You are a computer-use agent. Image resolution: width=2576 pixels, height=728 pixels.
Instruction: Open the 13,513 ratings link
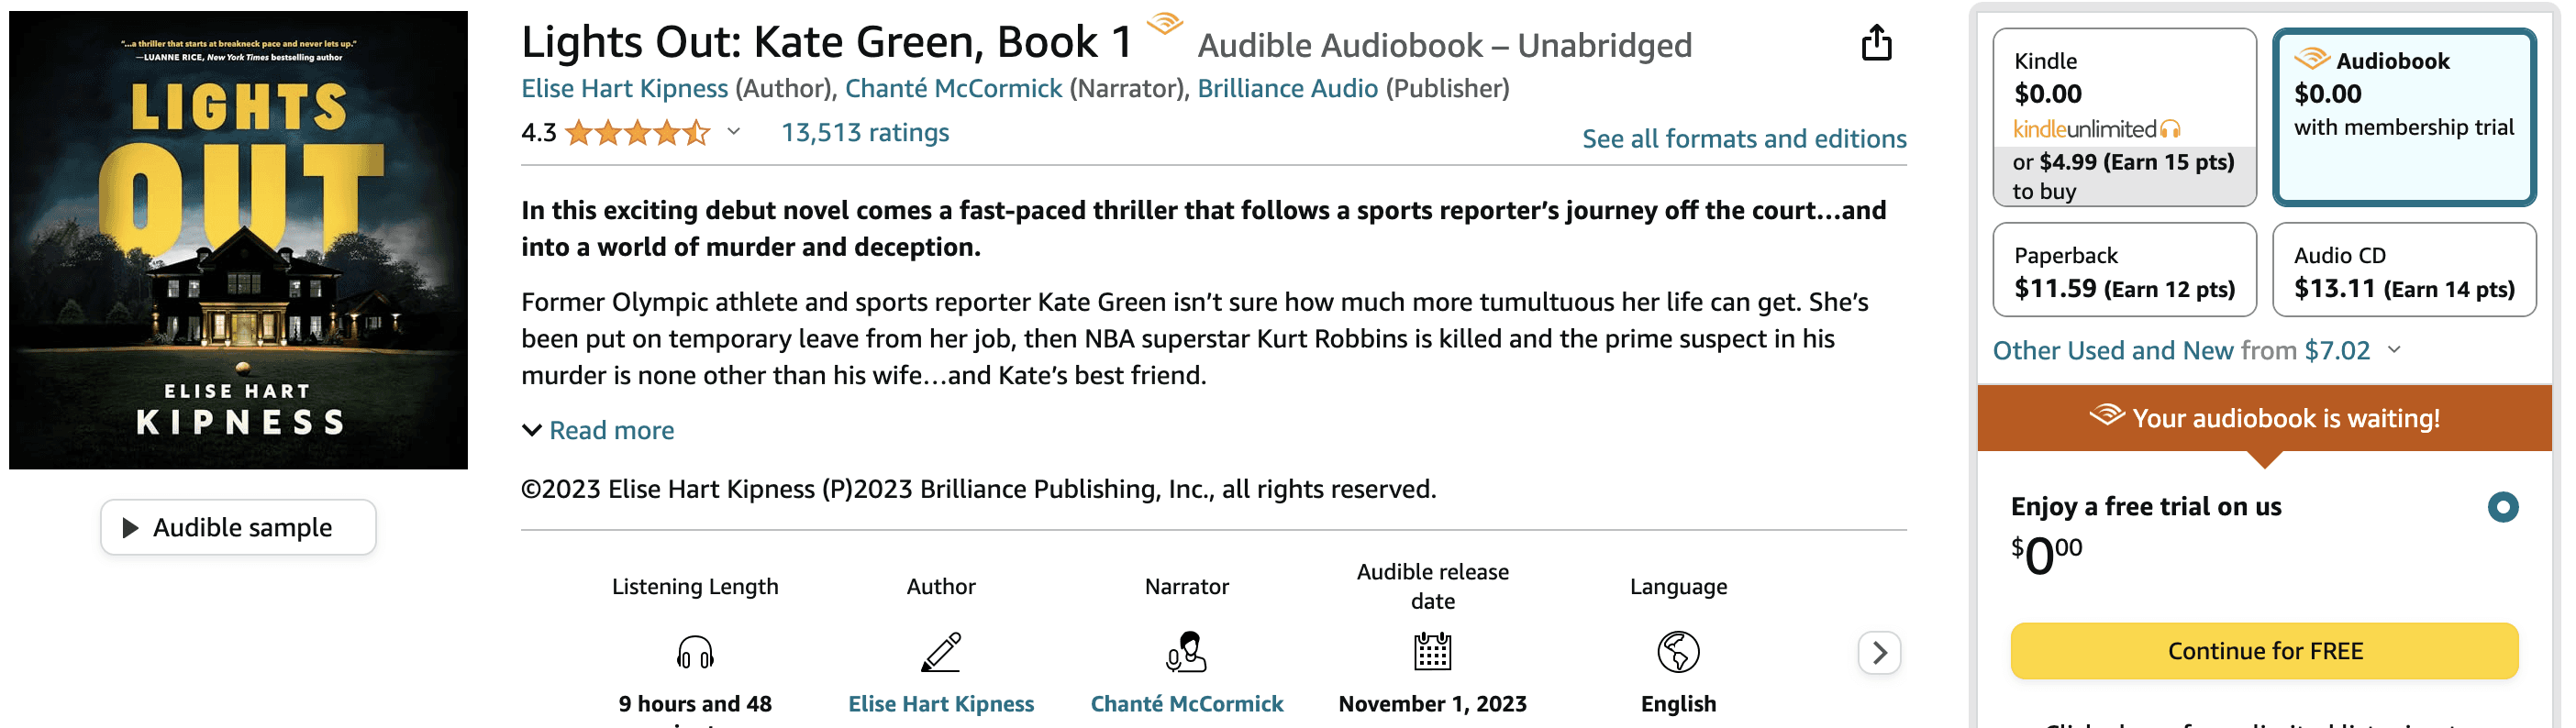pos(865,132)
